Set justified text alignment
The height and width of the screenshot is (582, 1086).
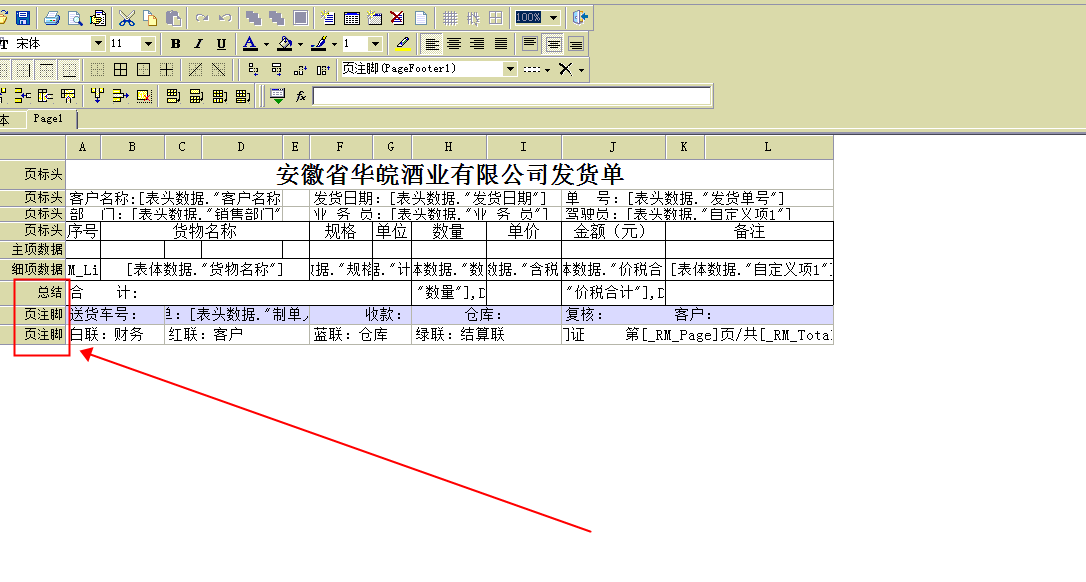[501, 44]
